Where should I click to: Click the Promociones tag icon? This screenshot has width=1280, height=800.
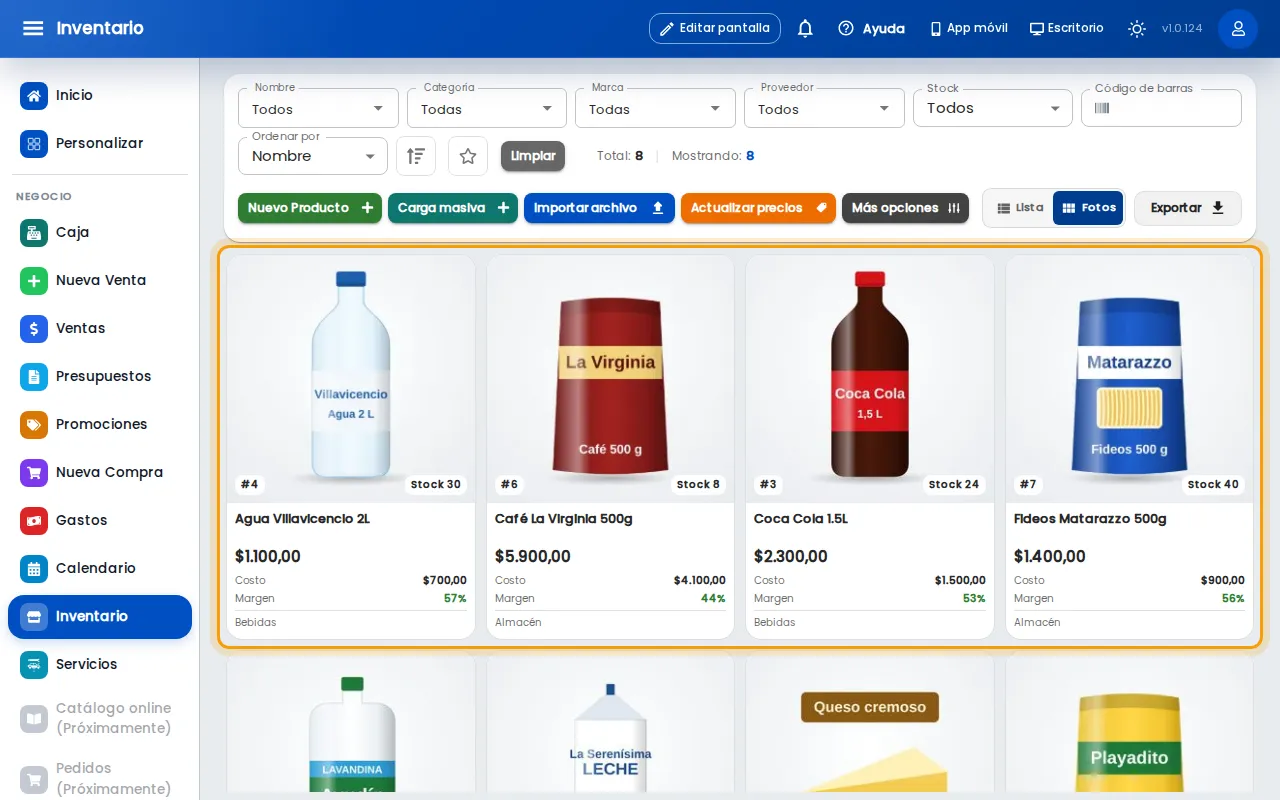pyautogui.click(x=34, y=424)
